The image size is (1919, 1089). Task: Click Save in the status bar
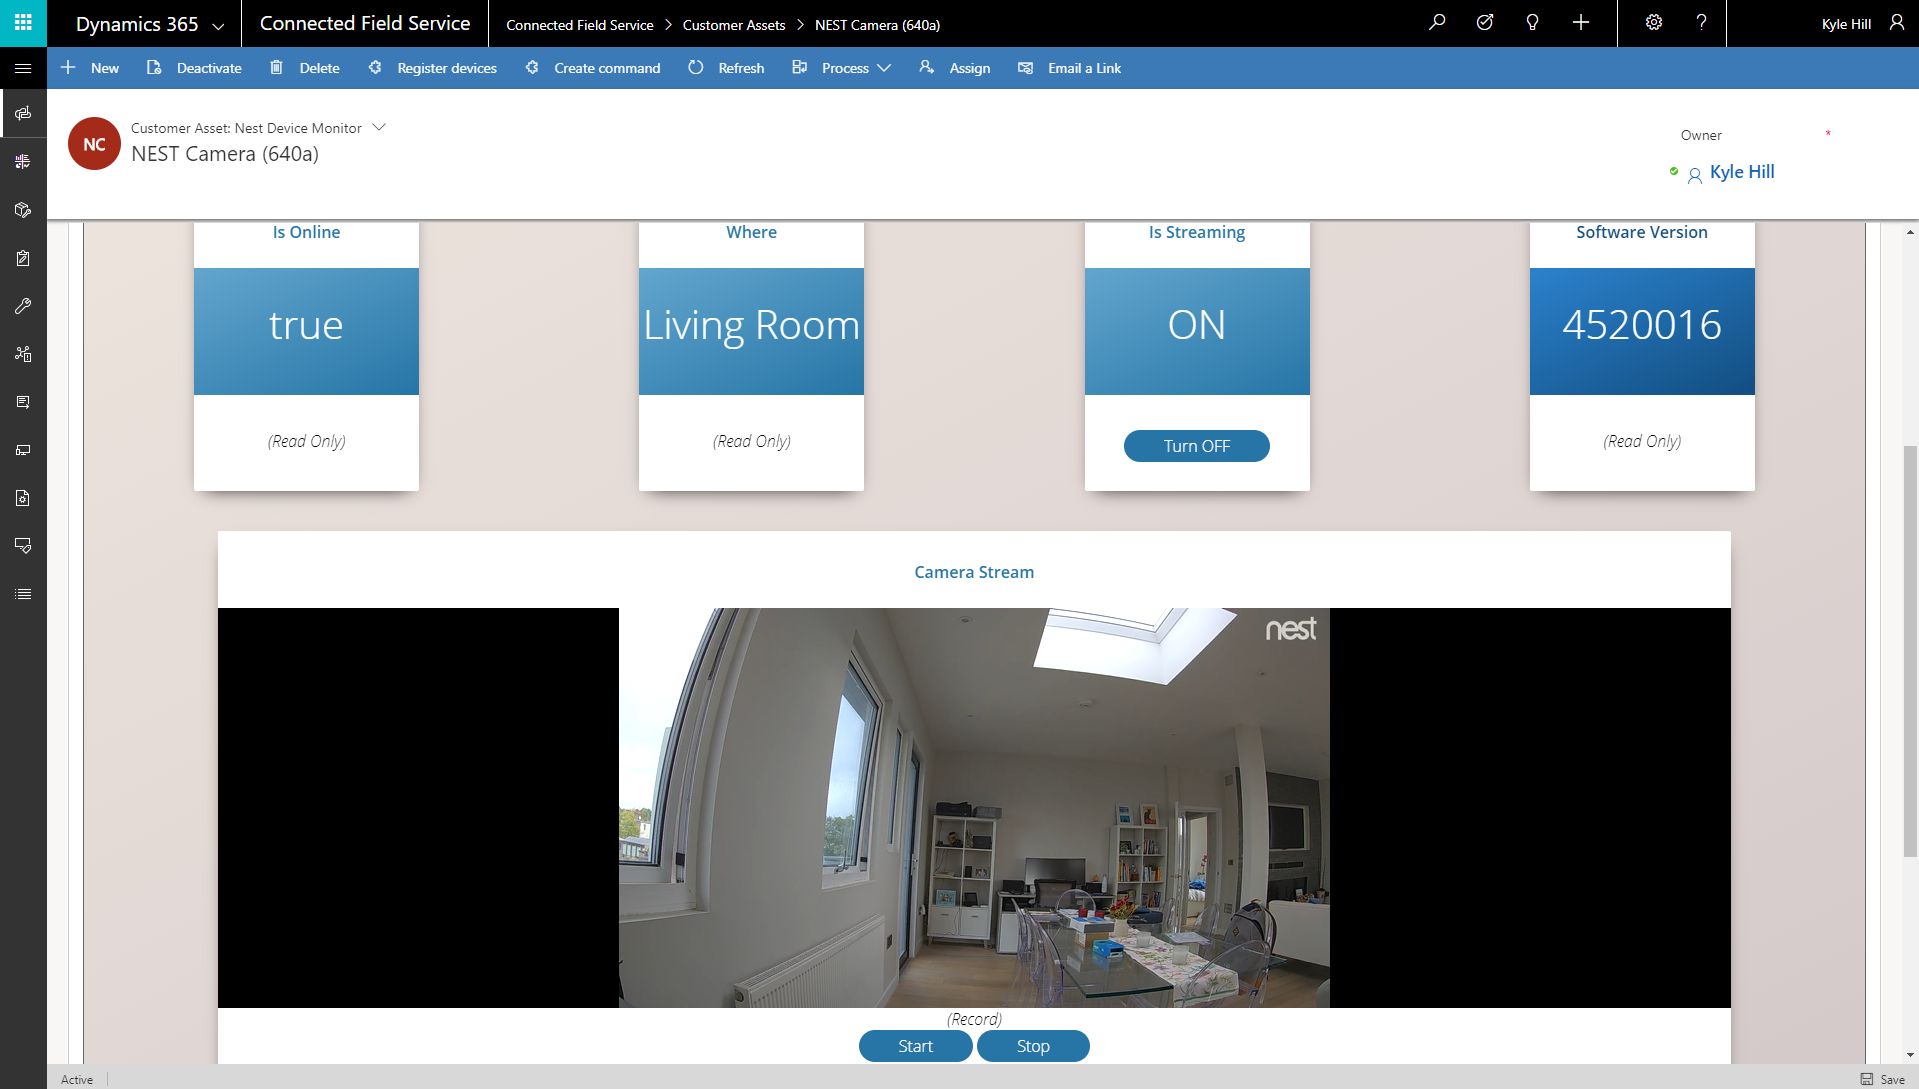click(1882, 1079)
